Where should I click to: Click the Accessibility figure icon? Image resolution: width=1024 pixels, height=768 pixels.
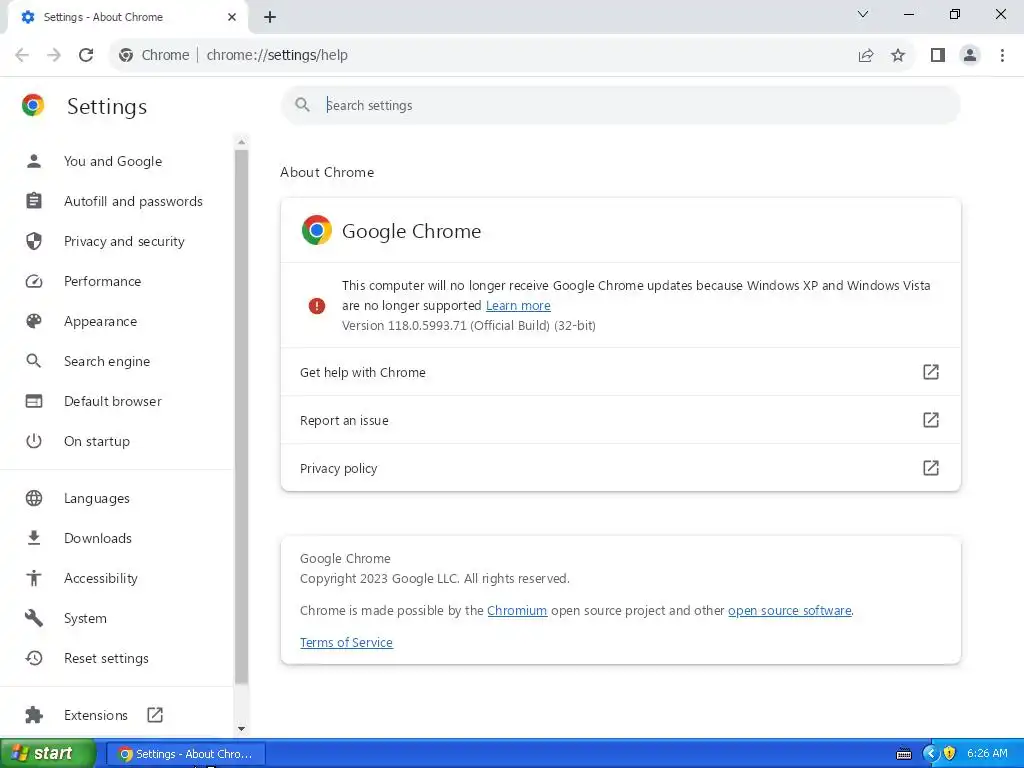click(33, 578)
